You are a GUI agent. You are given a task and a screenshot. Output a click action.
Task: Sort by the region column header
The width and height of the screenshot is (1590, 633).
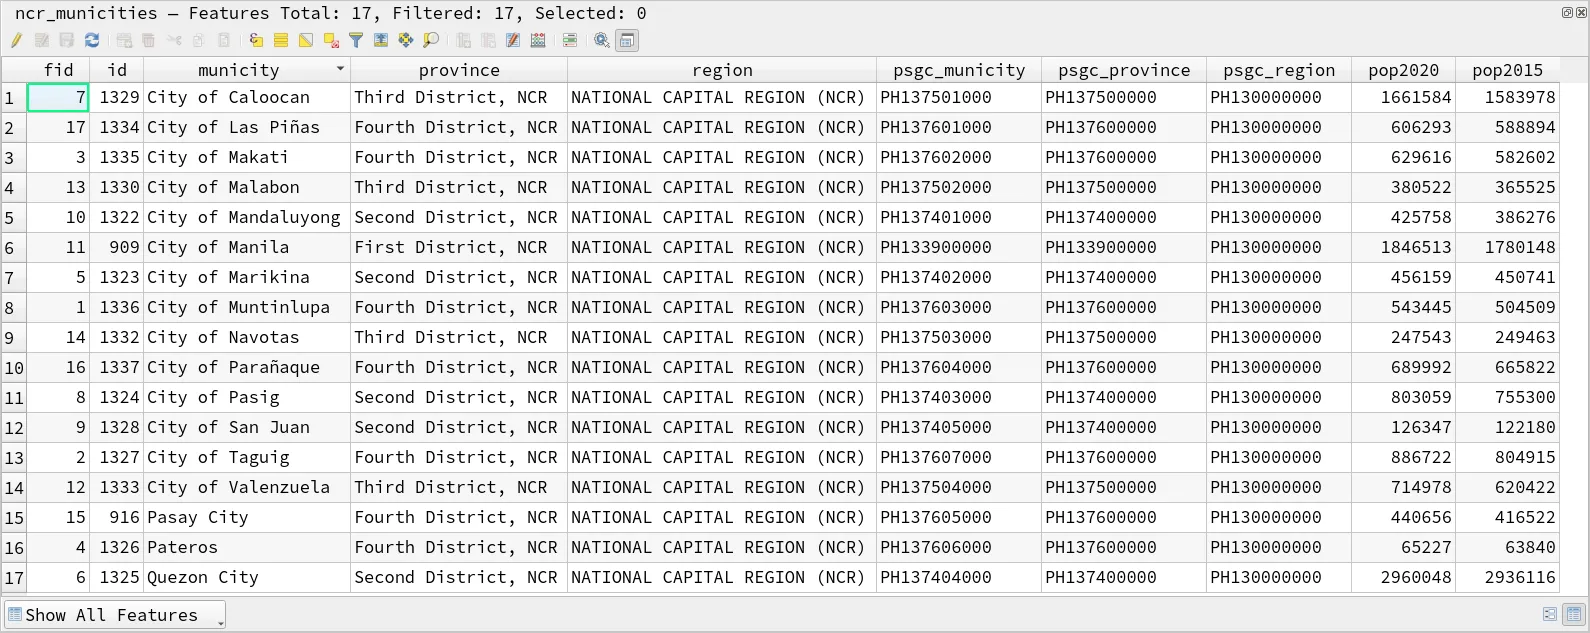coord(722,70)
